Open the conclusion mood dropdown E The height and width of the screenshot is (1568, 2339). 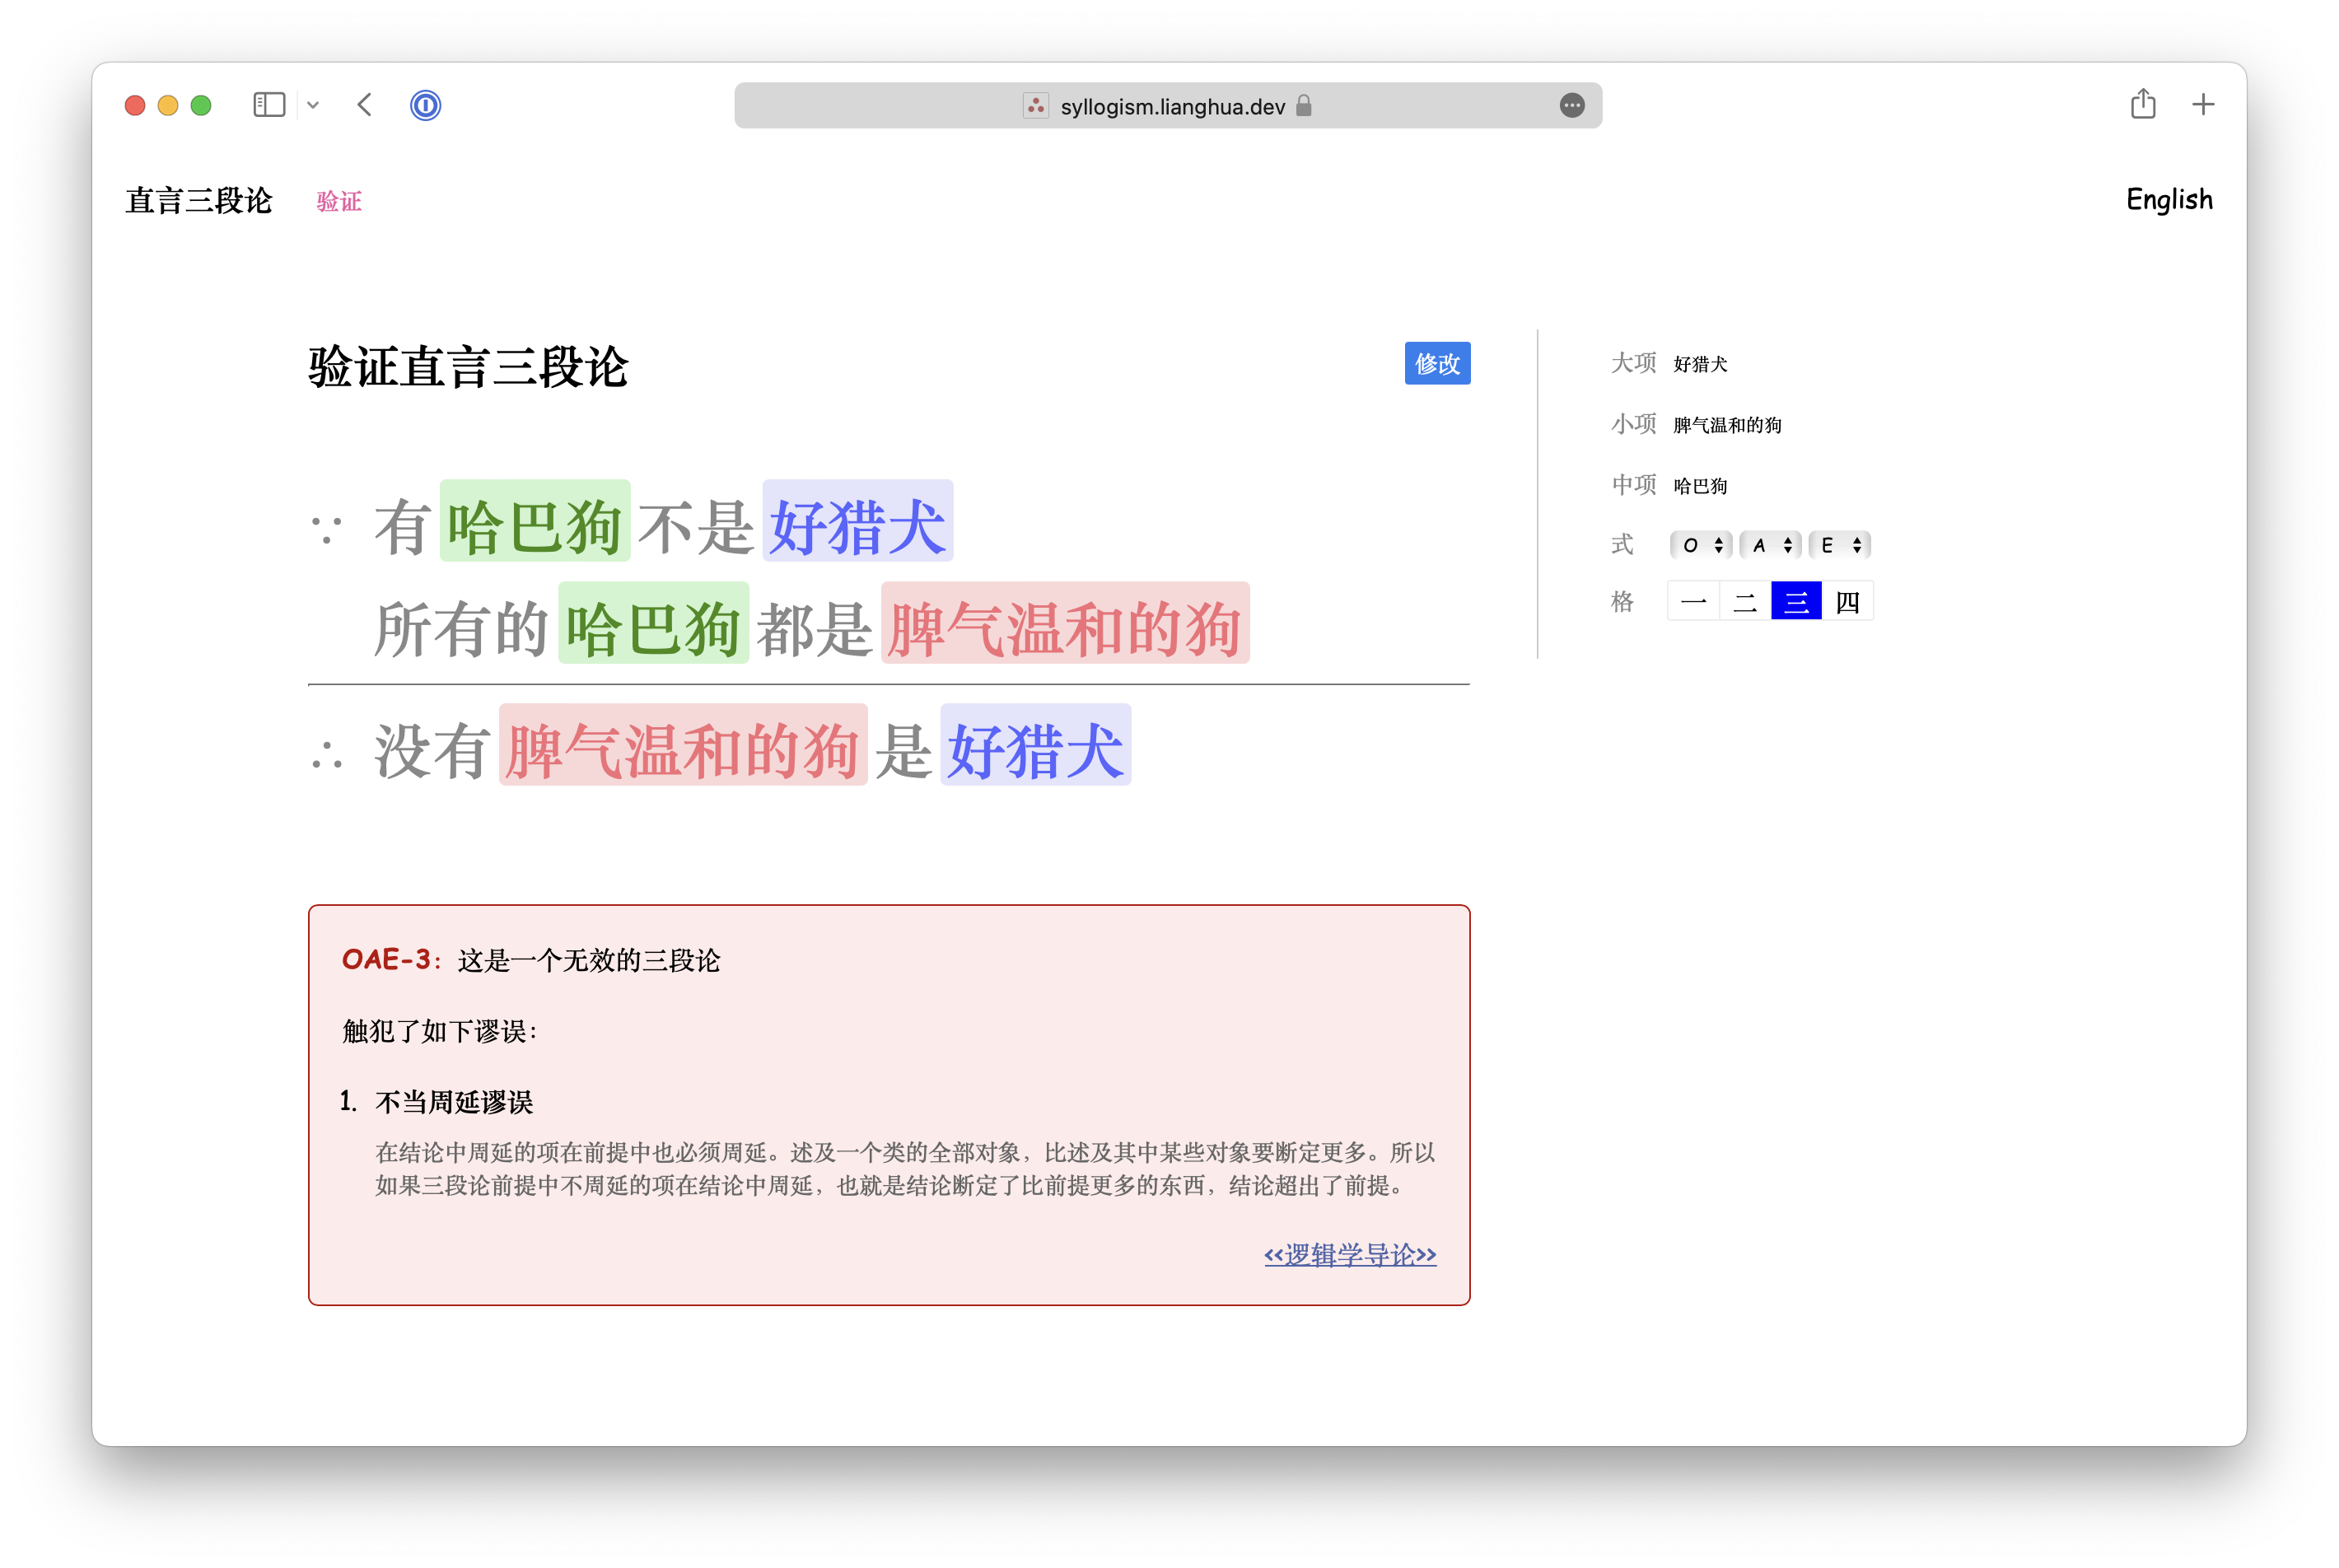[1839, 545]
